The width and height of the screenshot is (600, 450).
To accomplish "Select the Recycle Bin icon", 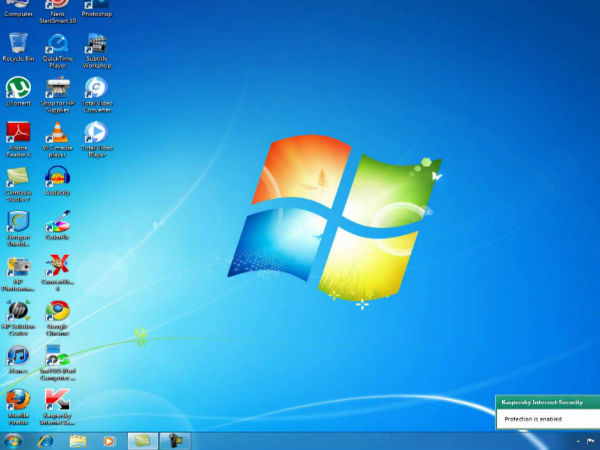I will click(18, 47).
